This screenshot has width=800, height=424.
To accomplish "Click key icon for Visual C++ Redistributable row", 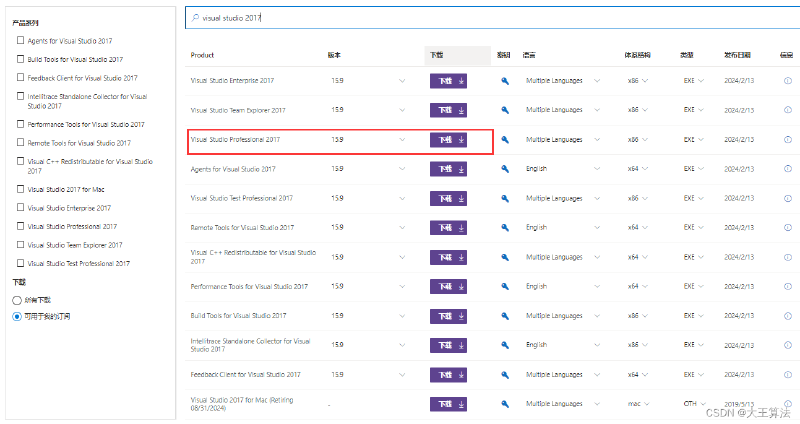I will (x=505, y=257).
